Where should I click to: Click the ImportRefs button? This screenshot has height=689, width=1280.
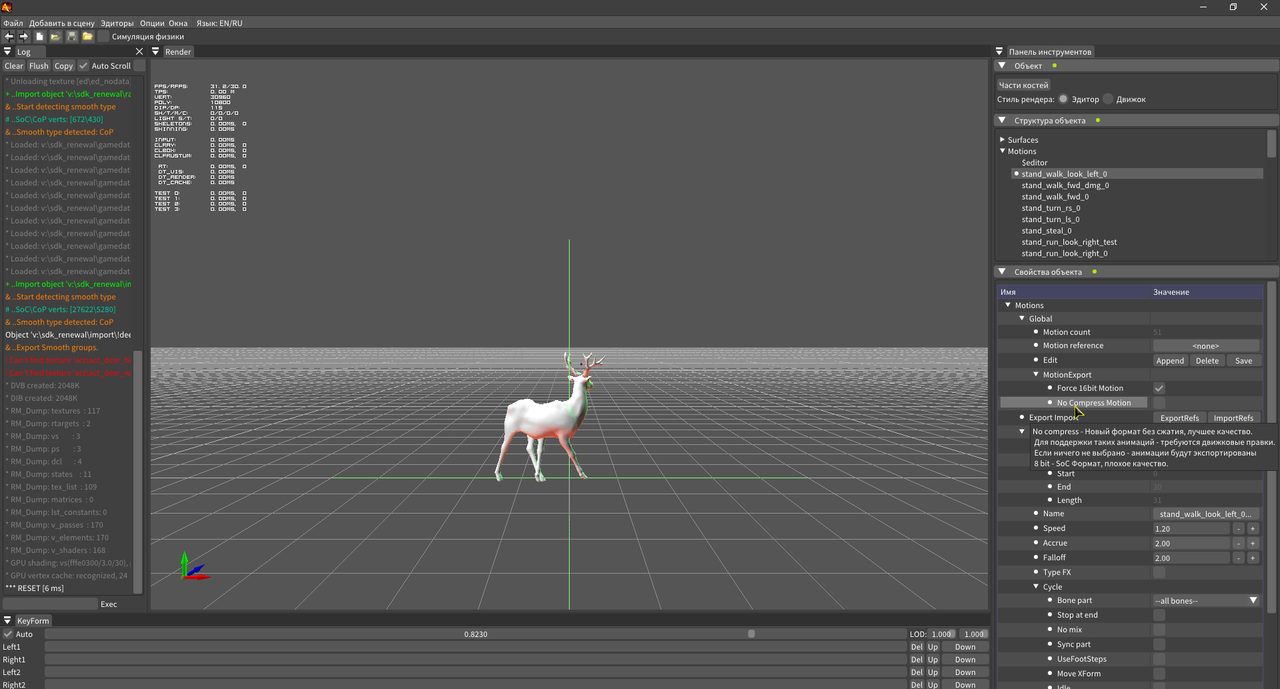[x=1233, y=418]
